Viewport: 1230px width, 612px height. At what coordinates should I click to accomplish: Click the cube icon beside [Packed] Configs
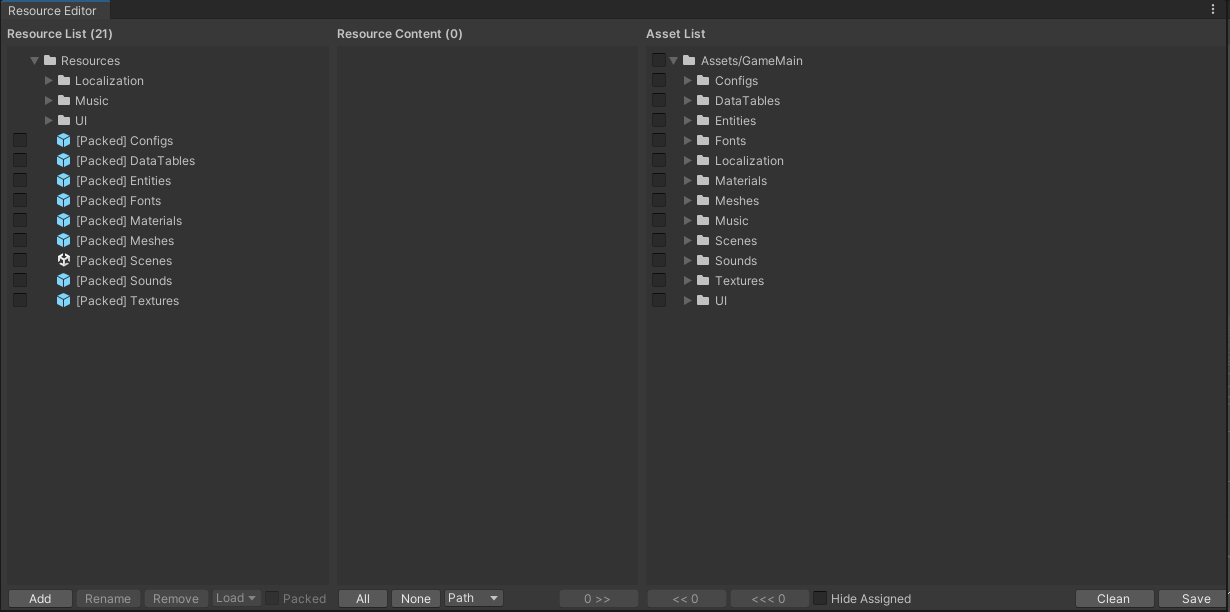click(63, 140)
